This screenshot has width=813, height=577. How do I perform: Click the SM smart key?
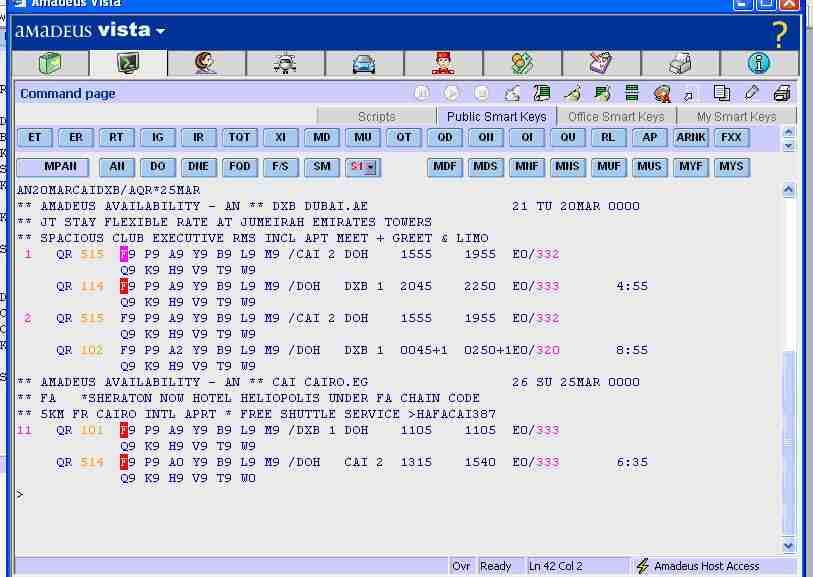point(321,167)
